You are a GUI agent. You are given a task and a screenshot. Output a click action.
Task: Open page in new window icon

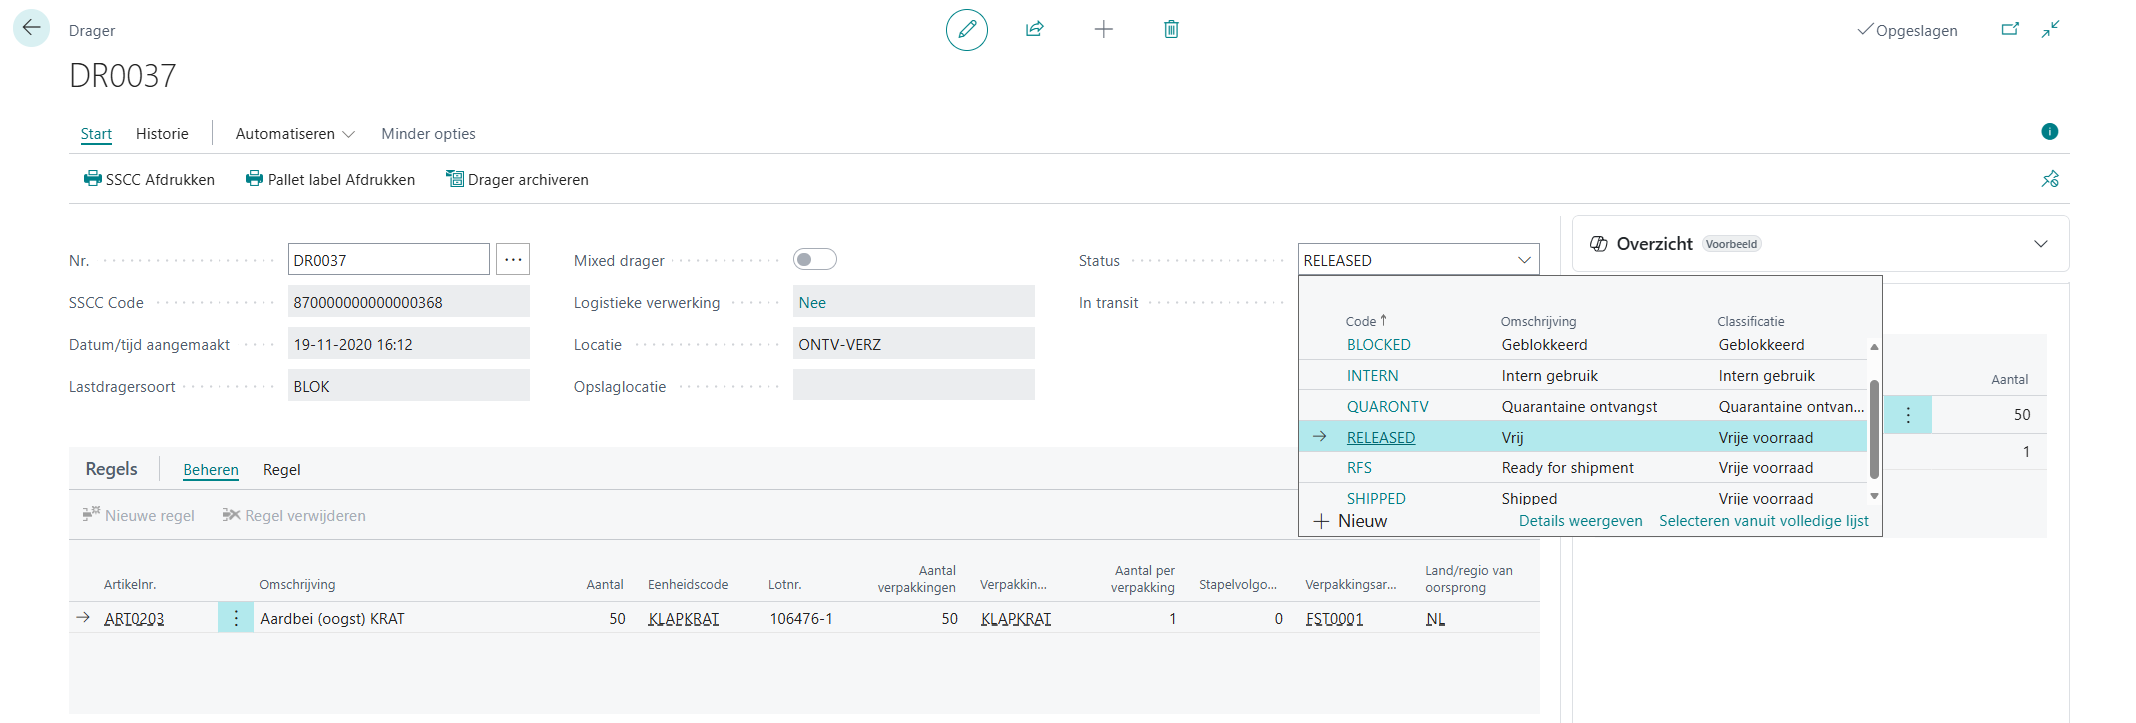[x=2009, y=30]
